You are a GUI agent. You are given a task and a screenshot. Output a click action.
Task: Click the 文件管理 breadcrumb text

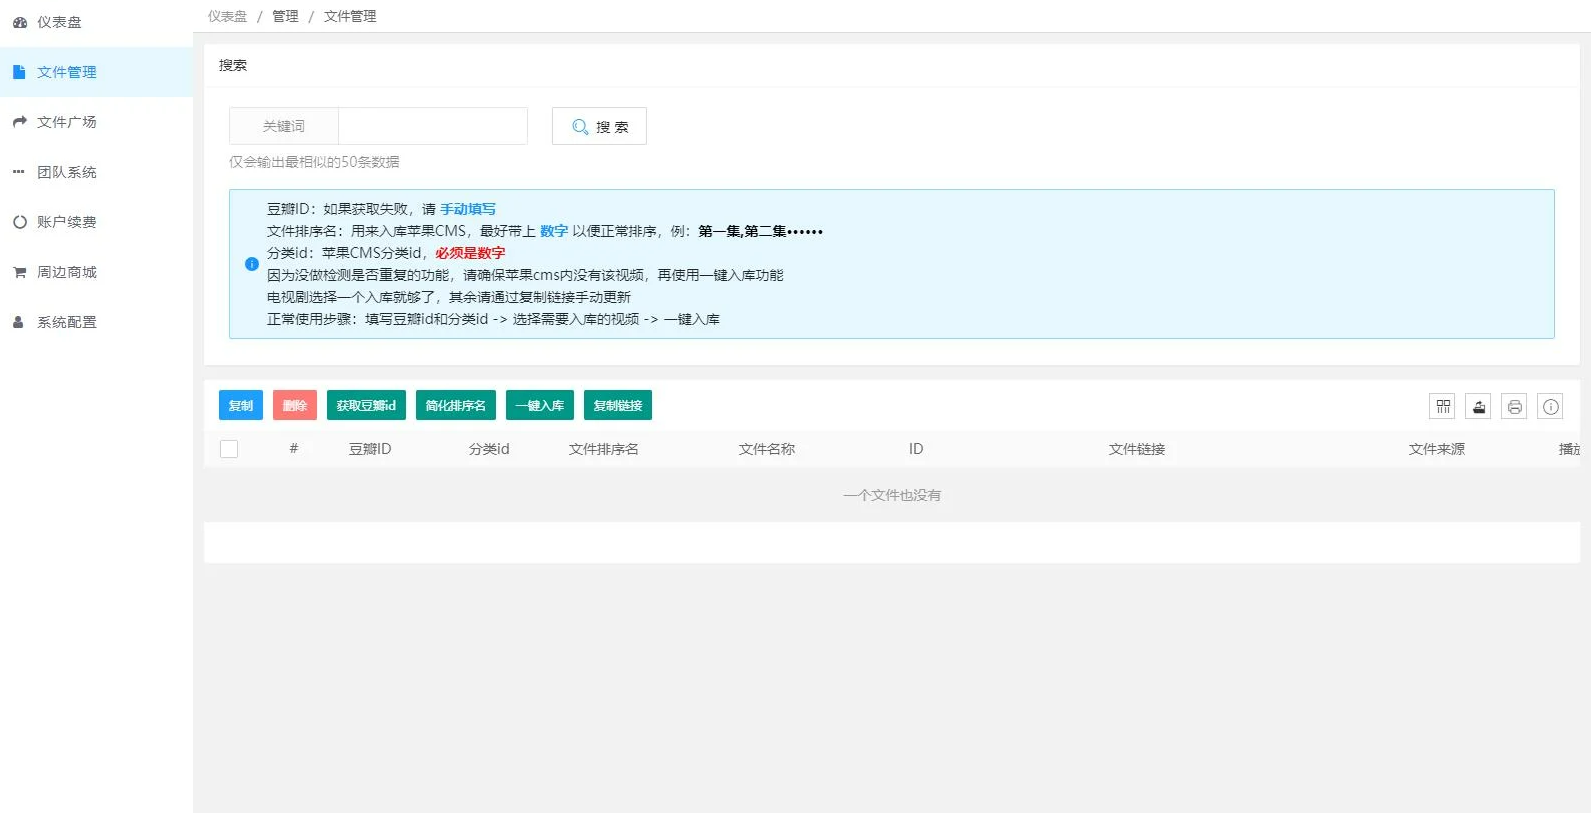(350, 16)
